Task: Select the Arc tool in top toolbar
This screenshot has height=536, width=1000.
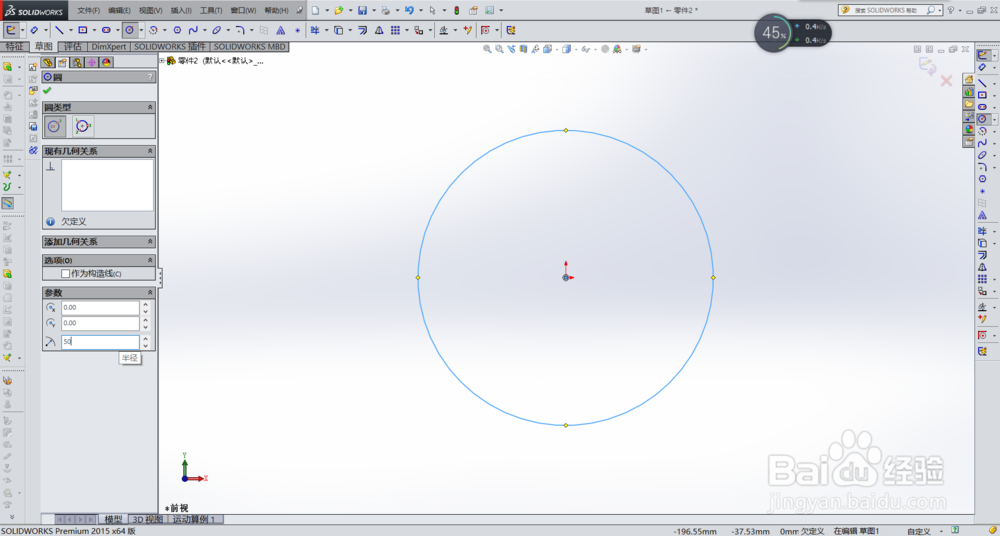Action: pos(153,30)
